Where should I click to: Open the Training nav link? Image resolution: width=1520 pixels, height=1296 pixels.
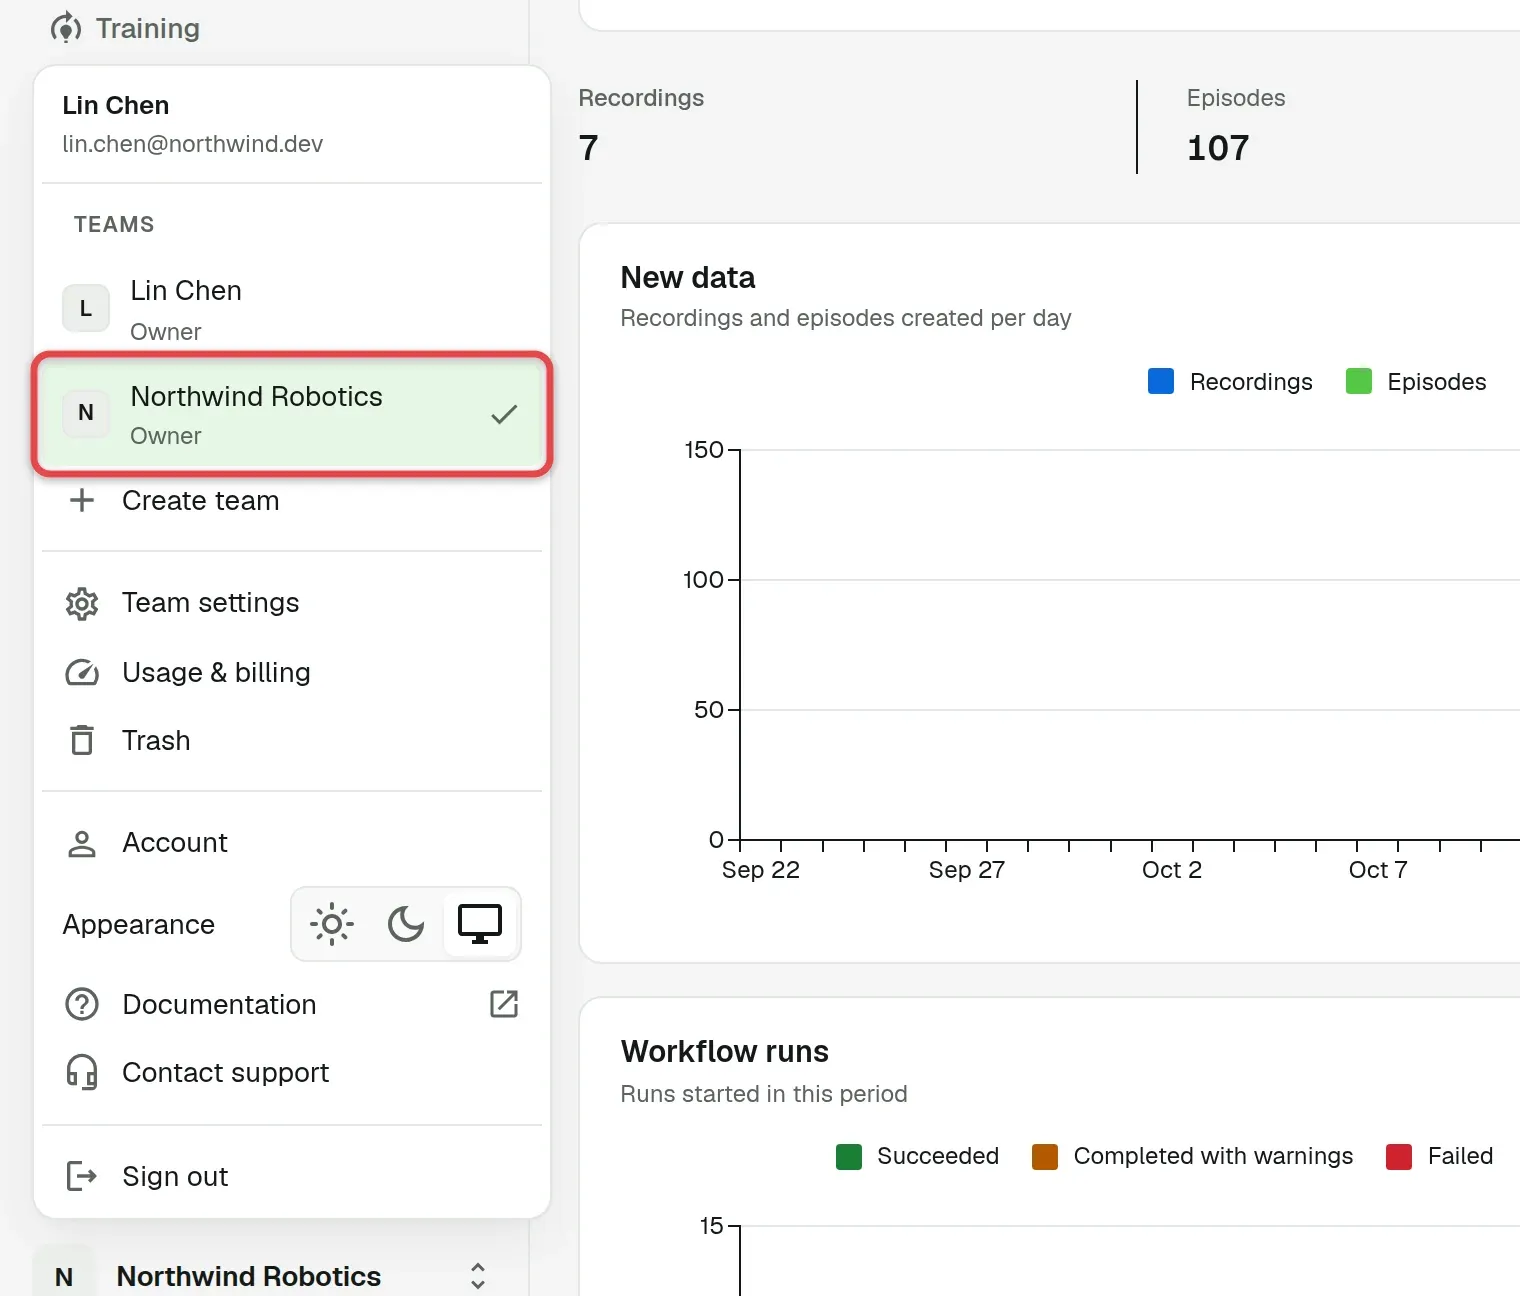coord(125,28)
